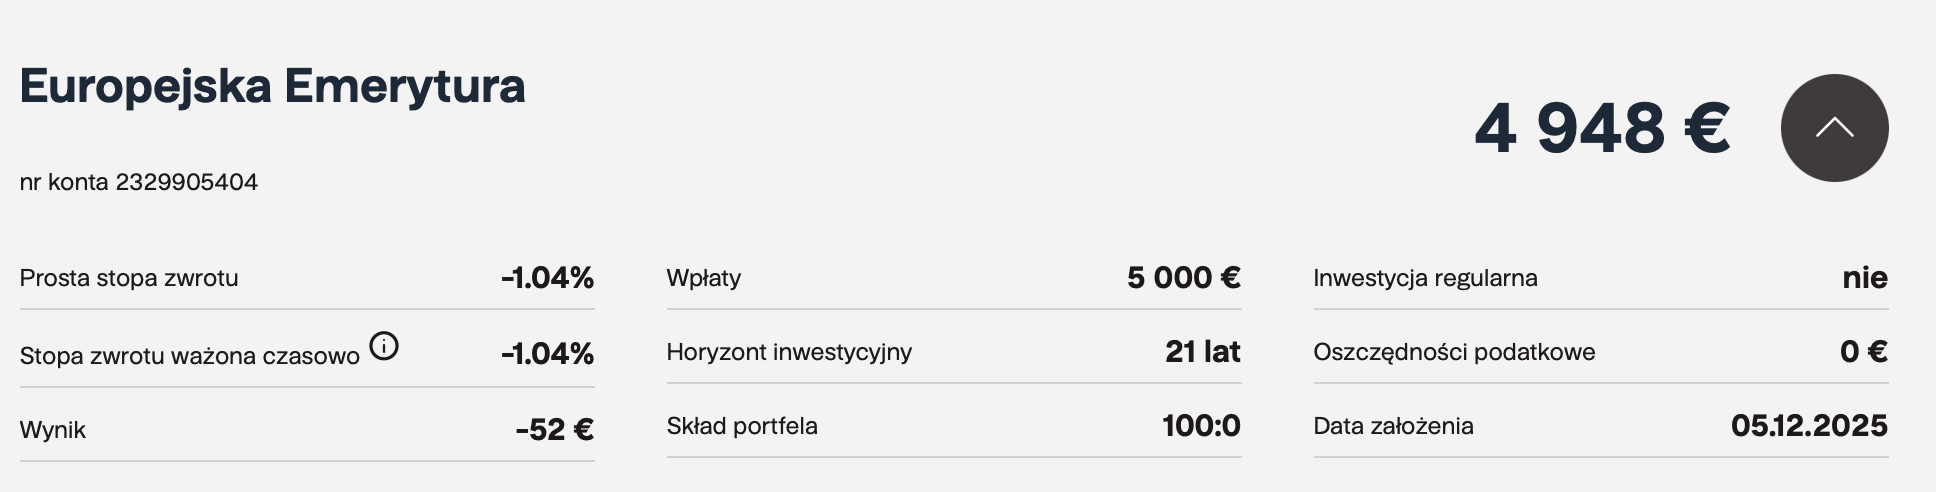Click the Inwestycja regularna label
The height and width of the screenshot is (492, 1936).
(1425, 278)
